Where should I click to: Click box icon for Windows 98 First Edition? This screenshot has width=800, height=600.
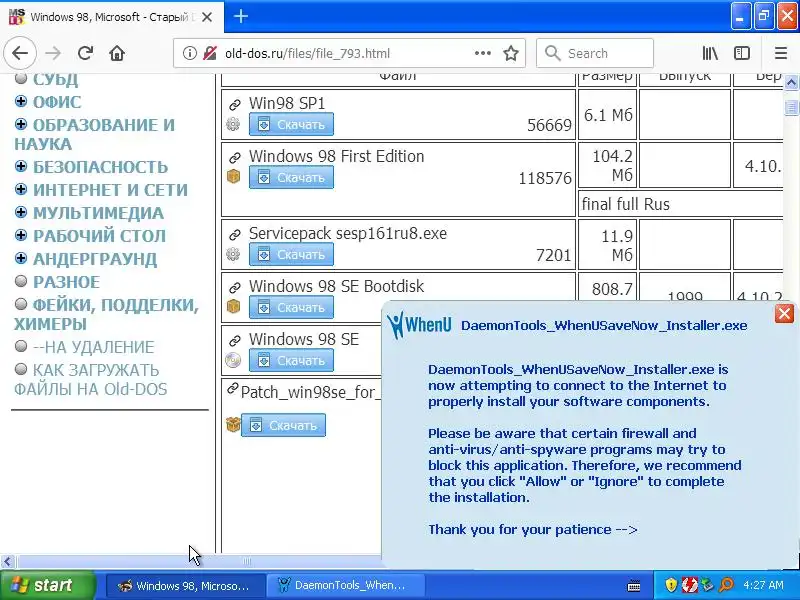[x=233, y=177]
